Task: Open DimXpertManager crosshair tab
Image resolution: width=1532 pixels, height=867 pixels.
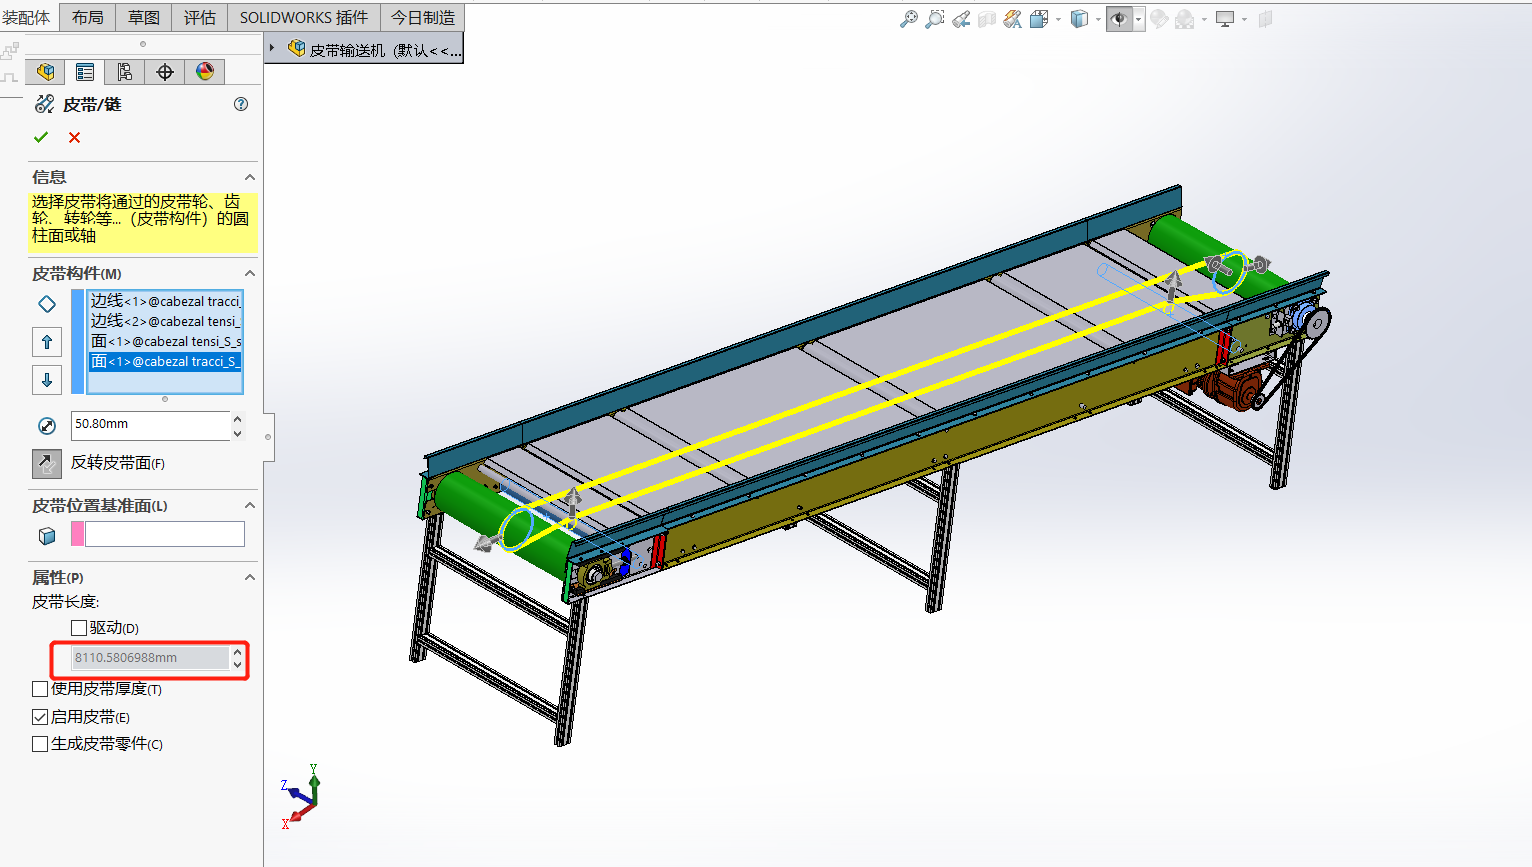Action: [x=165, y=72]
